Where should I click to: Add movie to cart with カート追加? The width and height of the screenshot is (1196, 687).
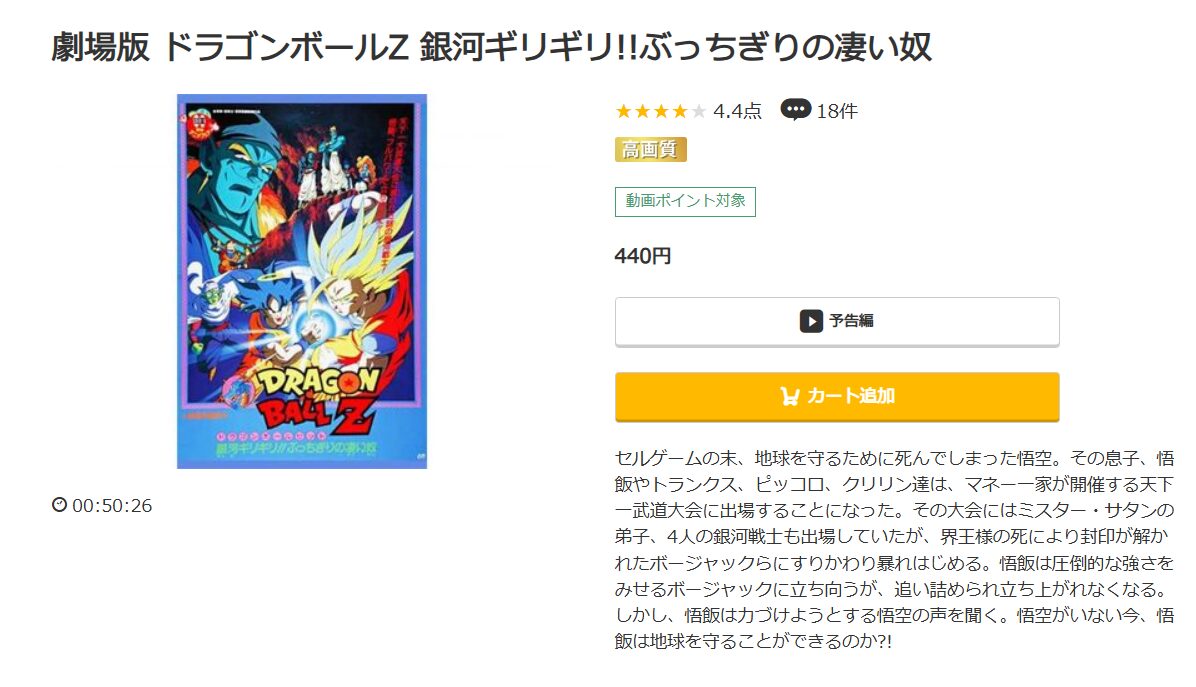[837, 396]
